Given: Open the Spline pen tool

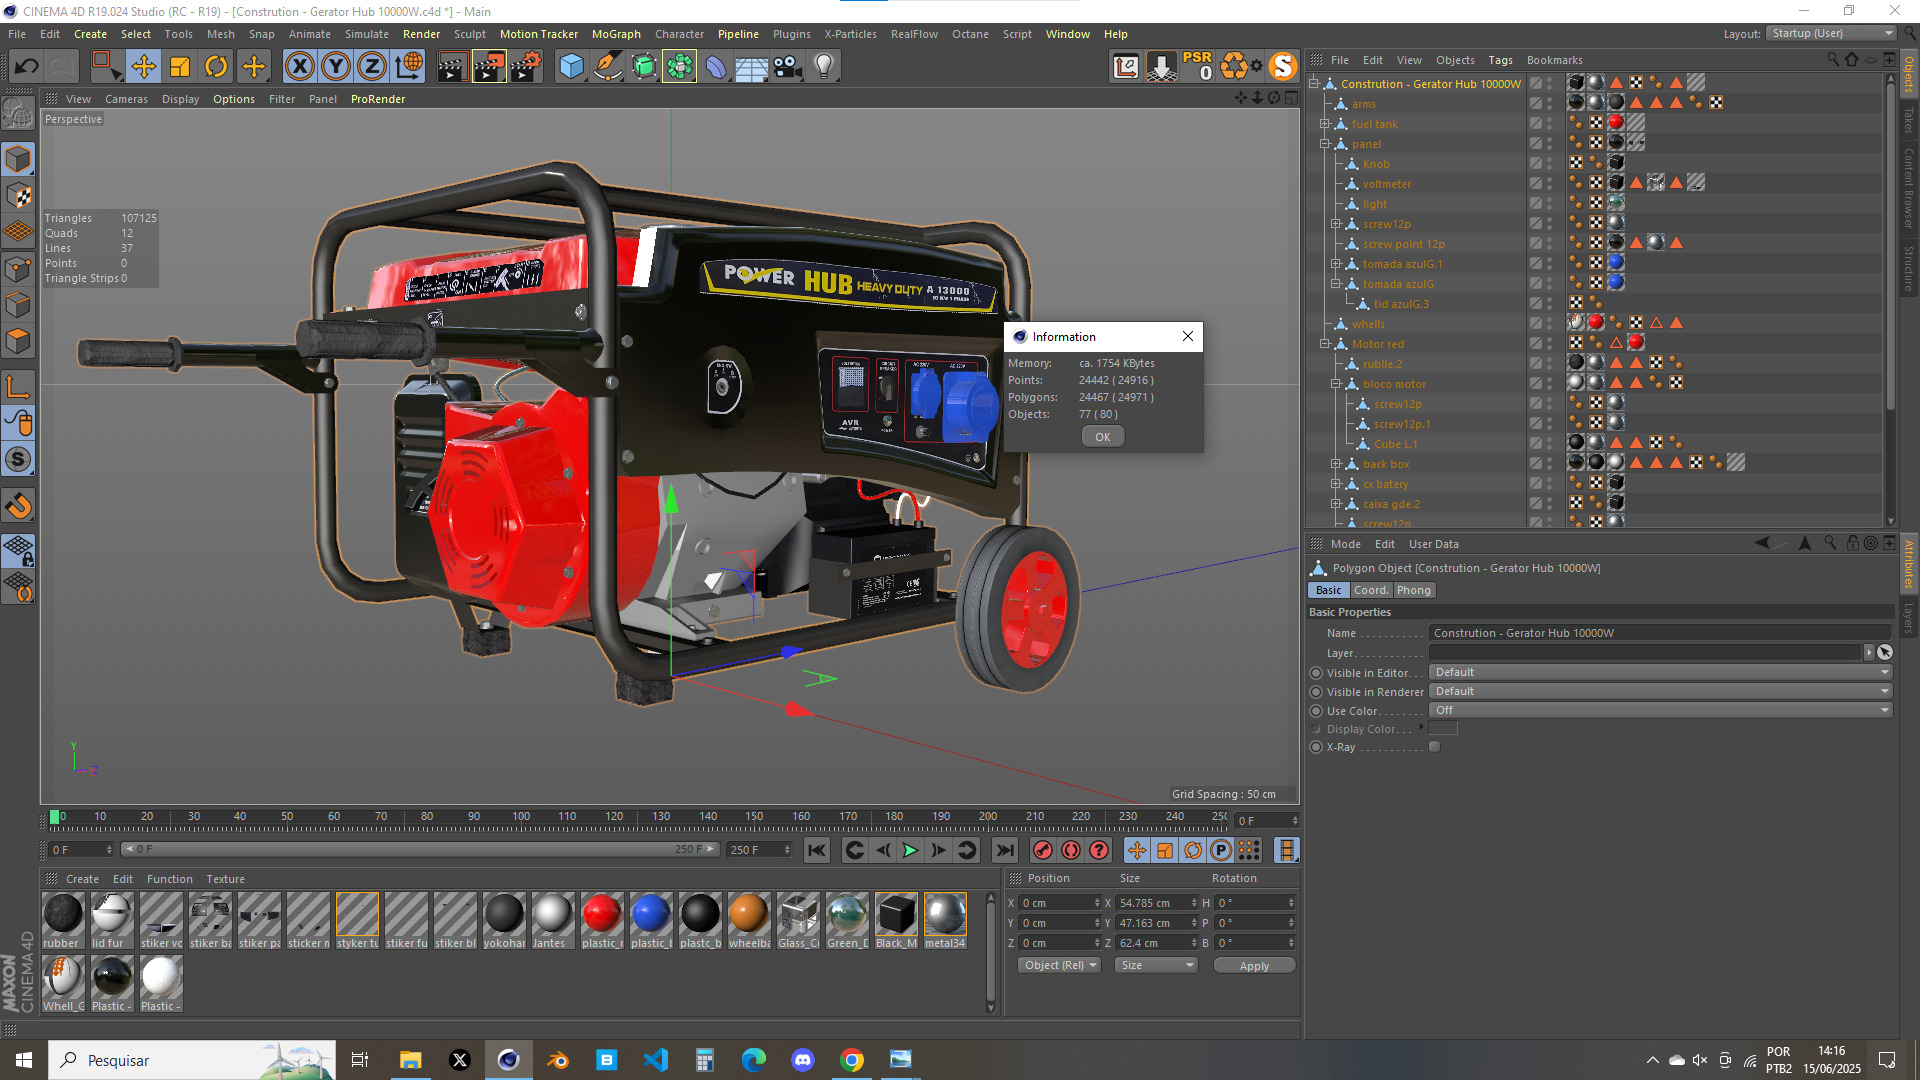Looking at the screenshot, I should pos(608,67).
